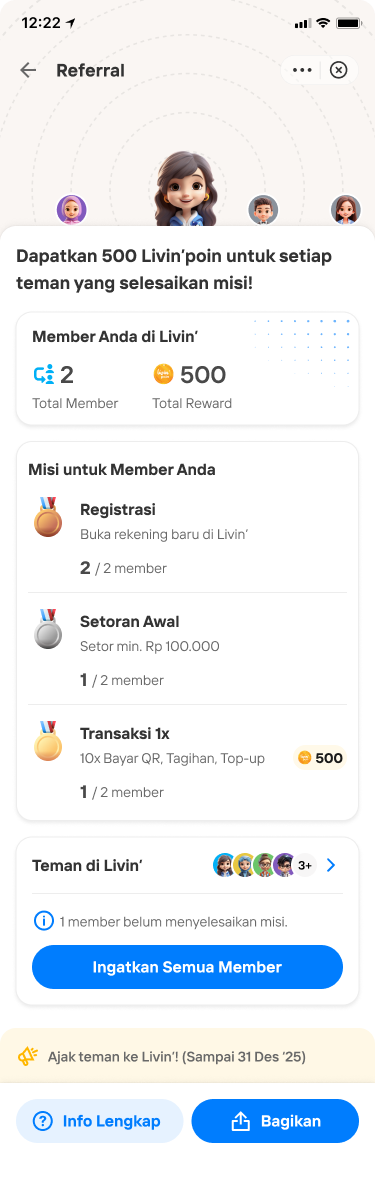Close the Referral mini app
375x1183 pixels.
[340, 70]
